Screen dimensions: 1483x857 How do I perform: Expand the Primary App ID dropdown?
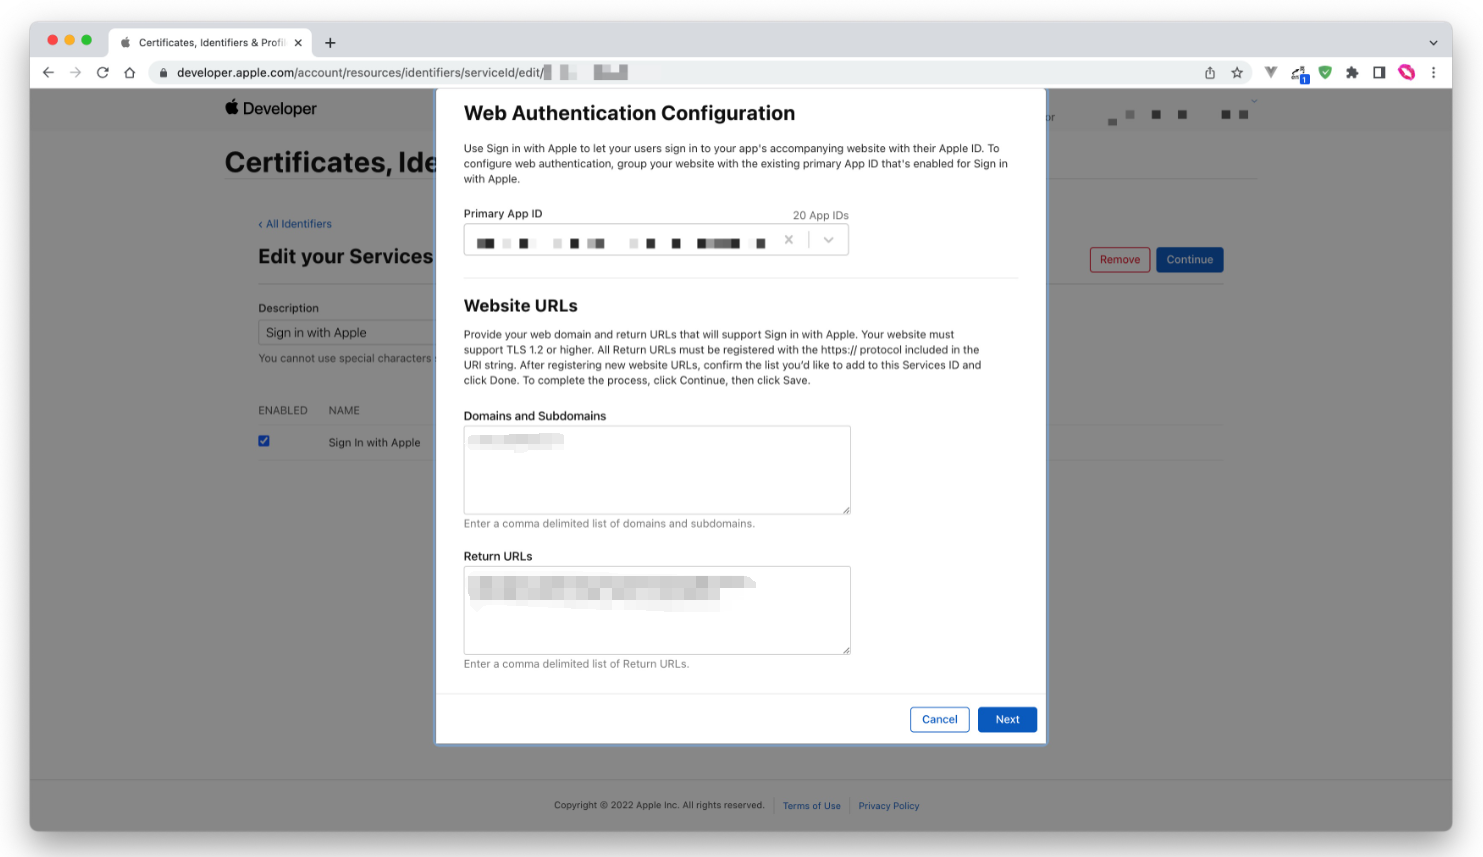click(x=828, y=240)
